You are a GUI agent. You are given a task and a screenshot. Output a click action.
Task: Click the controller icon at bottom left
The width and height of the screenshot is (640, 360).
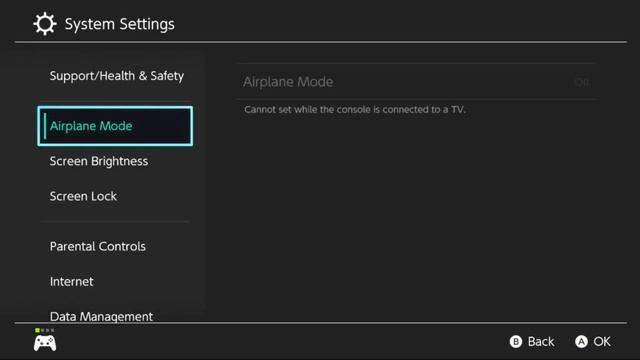45,343
